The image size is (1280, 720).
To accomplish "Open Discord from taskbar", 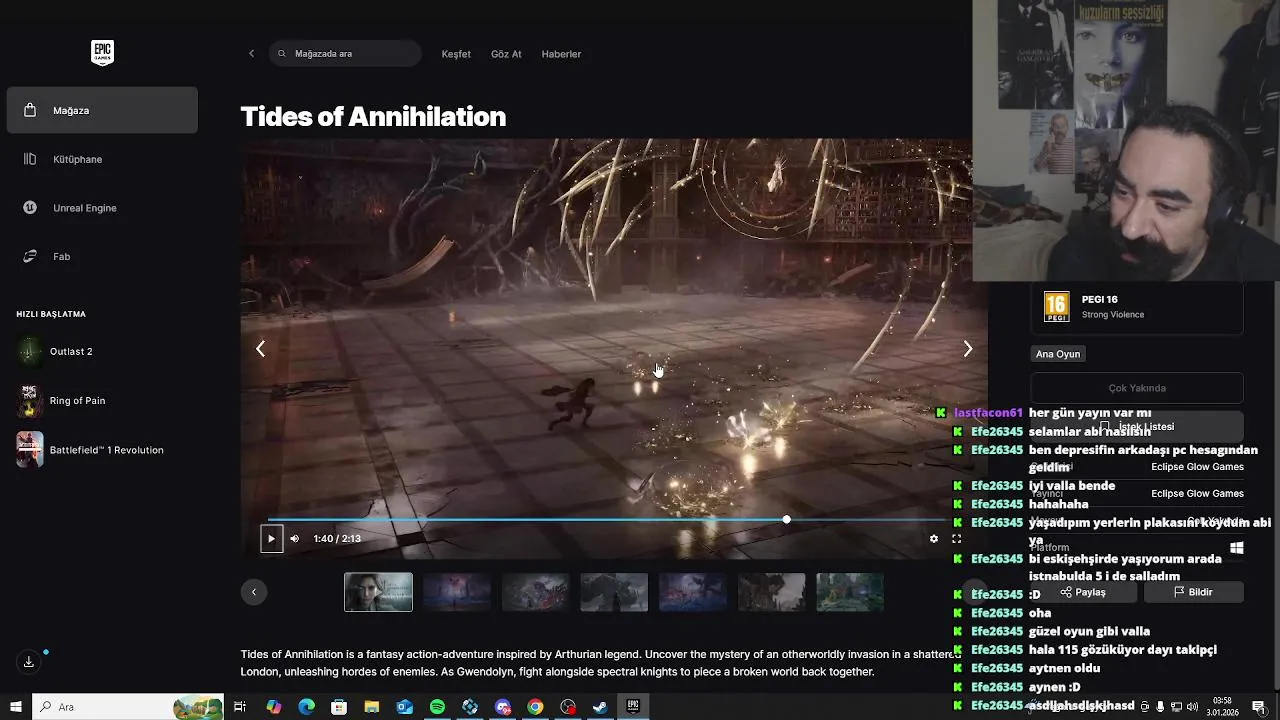I will pos(503,707).
